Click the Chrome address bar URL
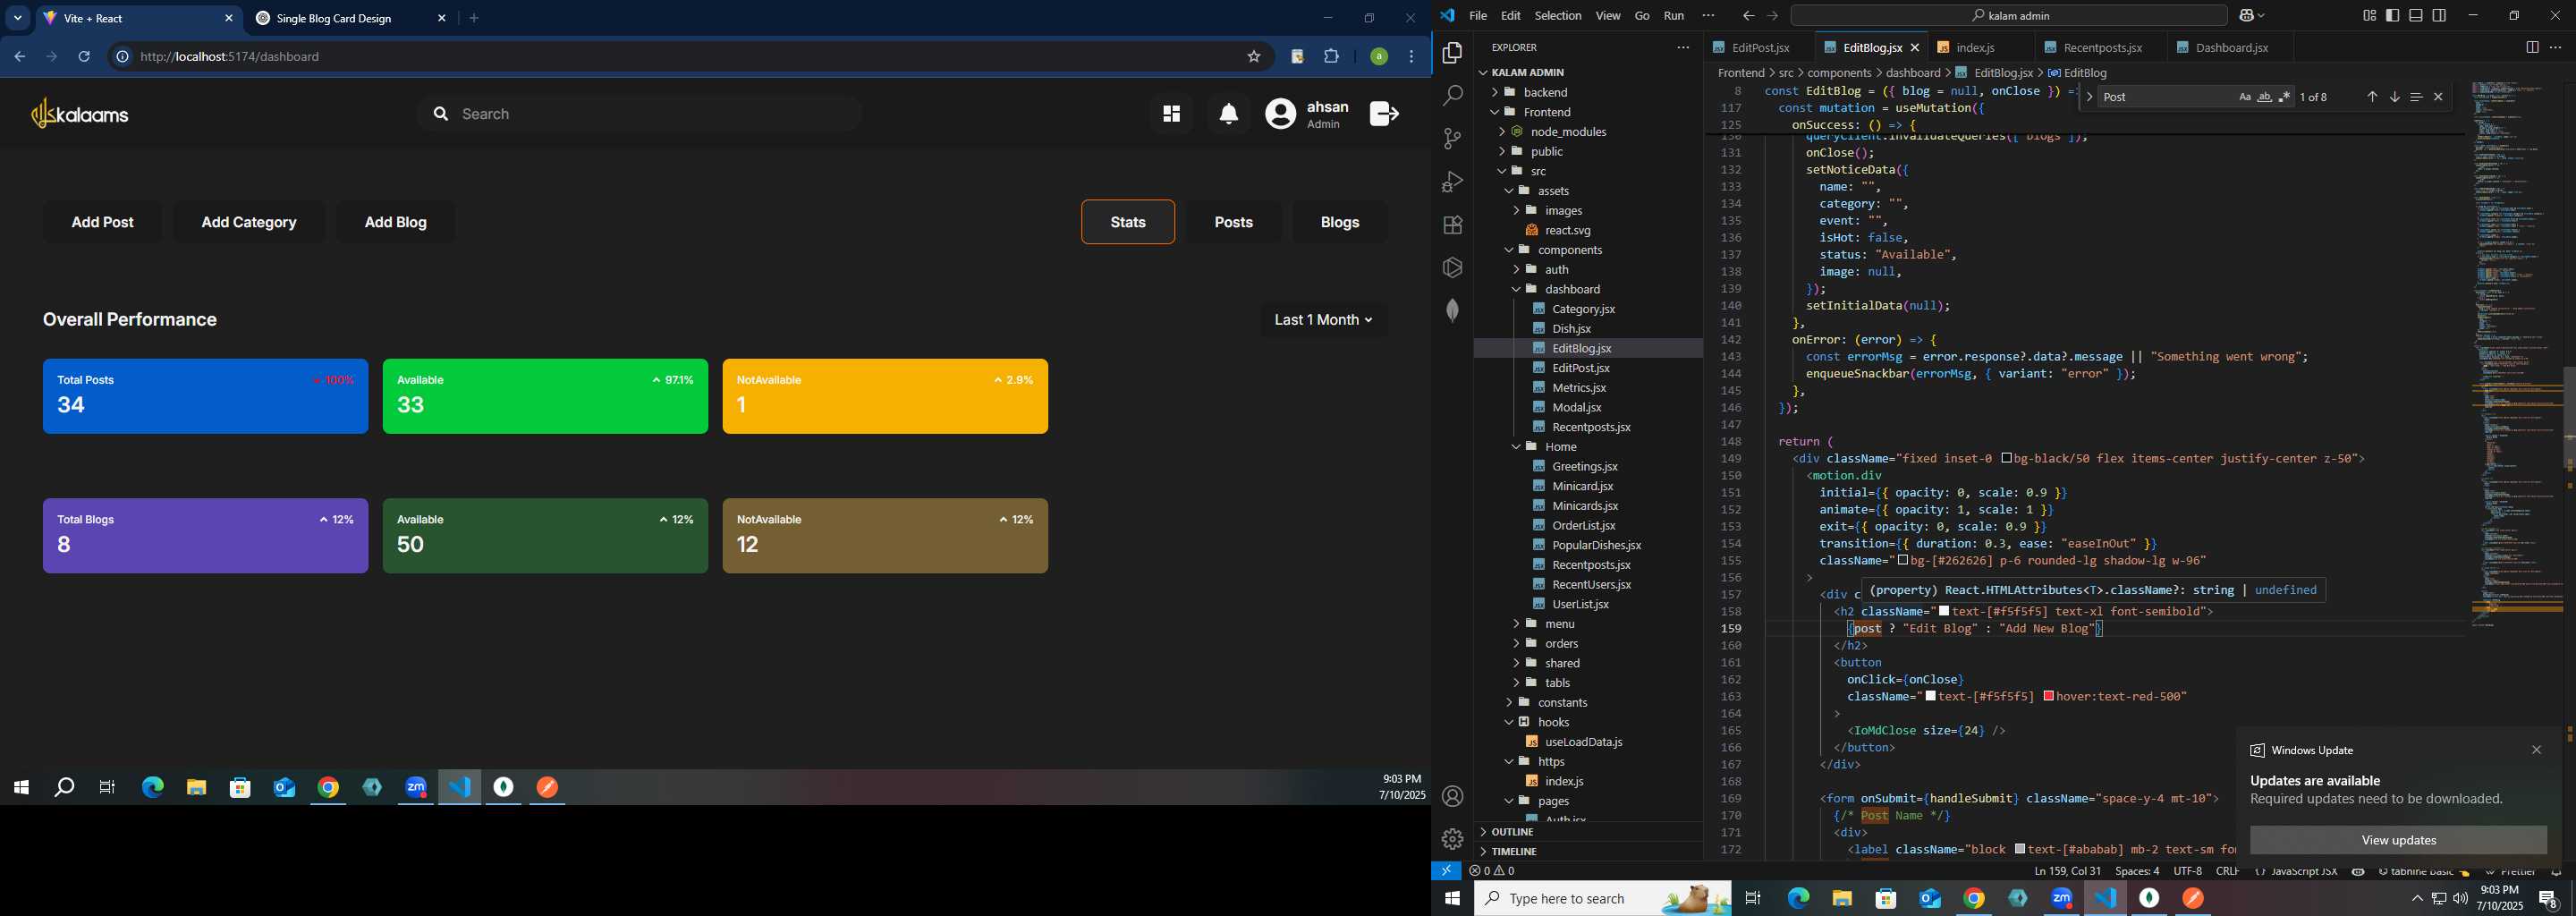 click(x=230, y=57)
